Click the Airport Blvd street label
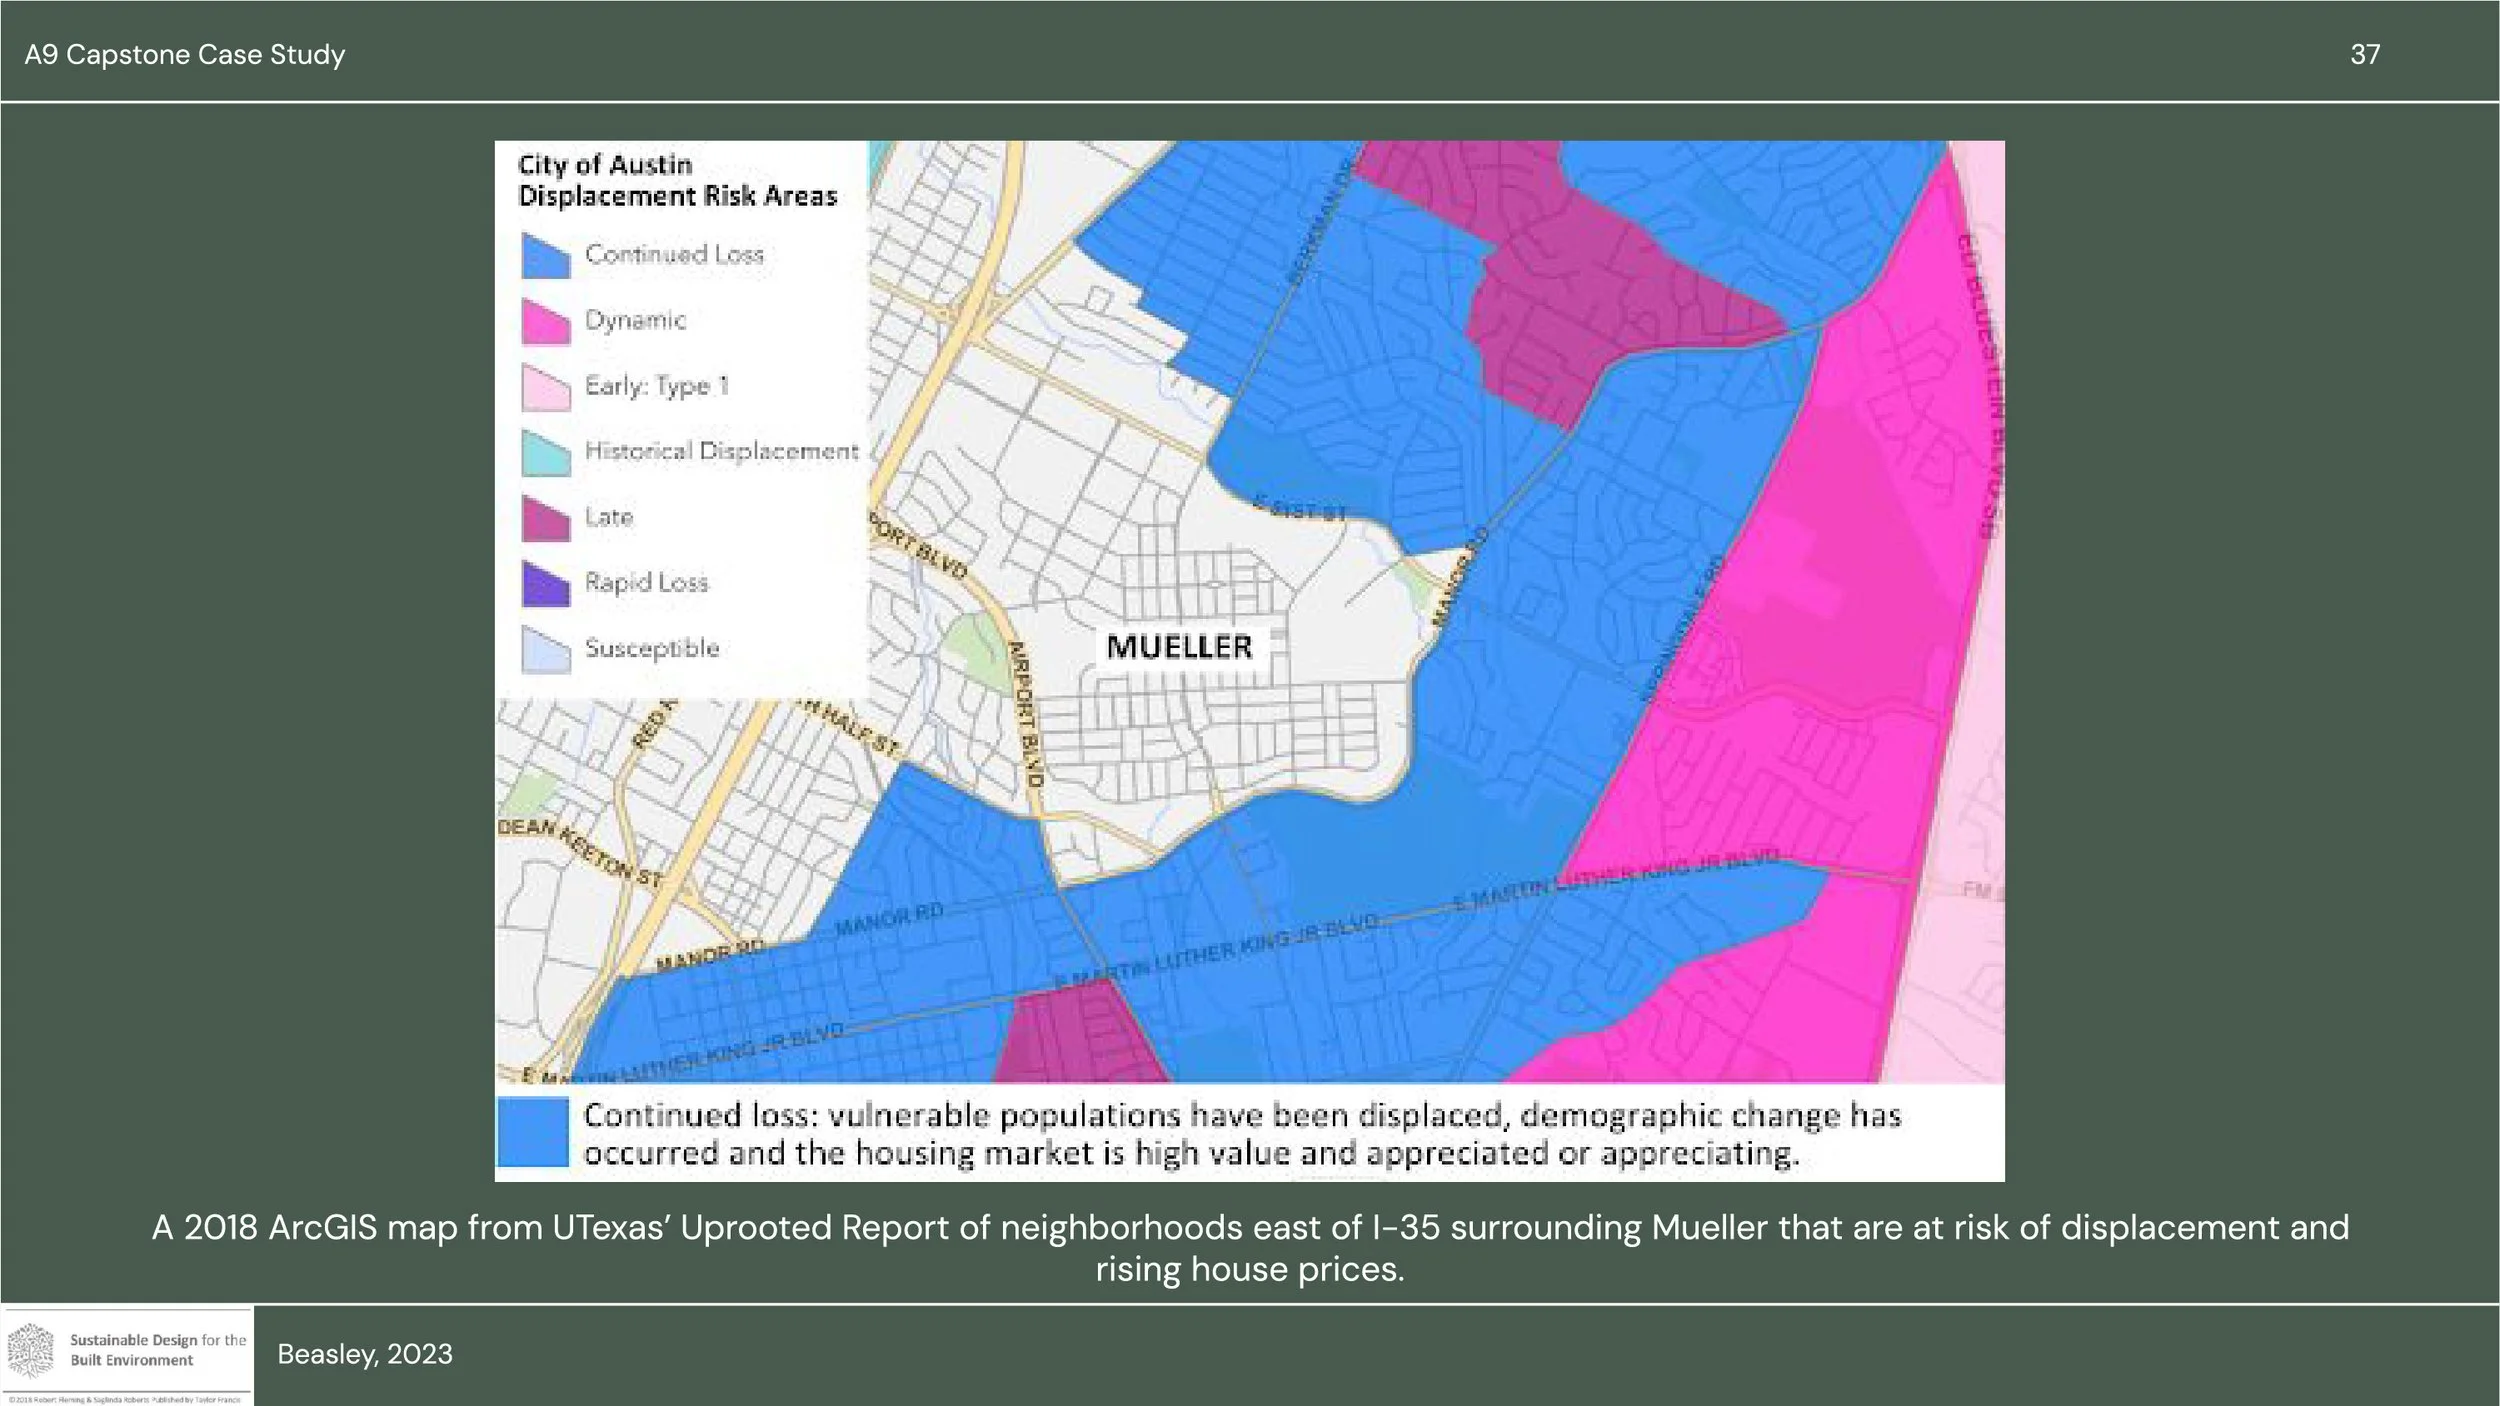Viewport: 2500px width, 1406px height. (x=1027, y=712)
